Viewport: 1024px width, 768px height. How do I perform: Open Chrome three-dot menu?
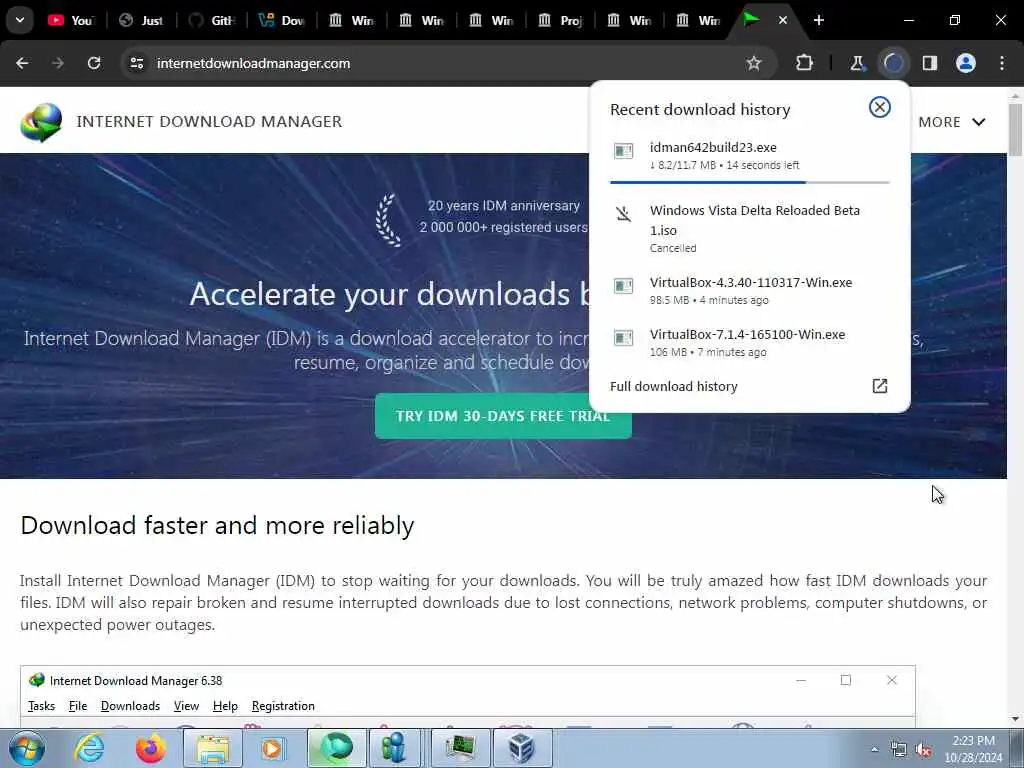(x=1002, y=63)
